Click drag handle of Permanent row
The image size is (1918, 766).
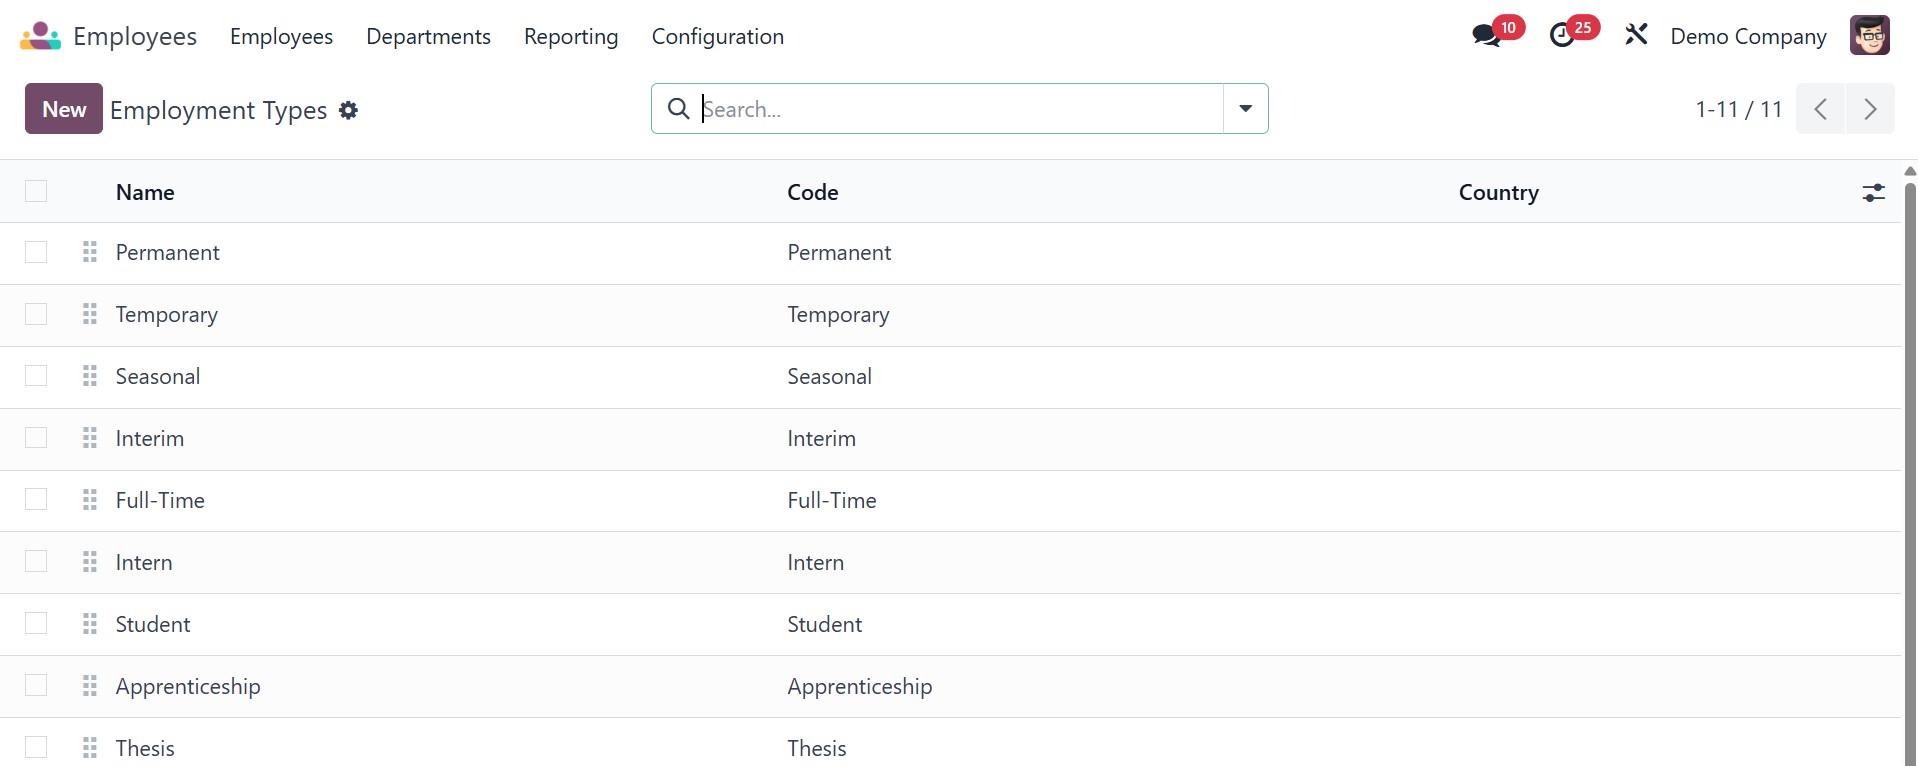coord(90,252)
